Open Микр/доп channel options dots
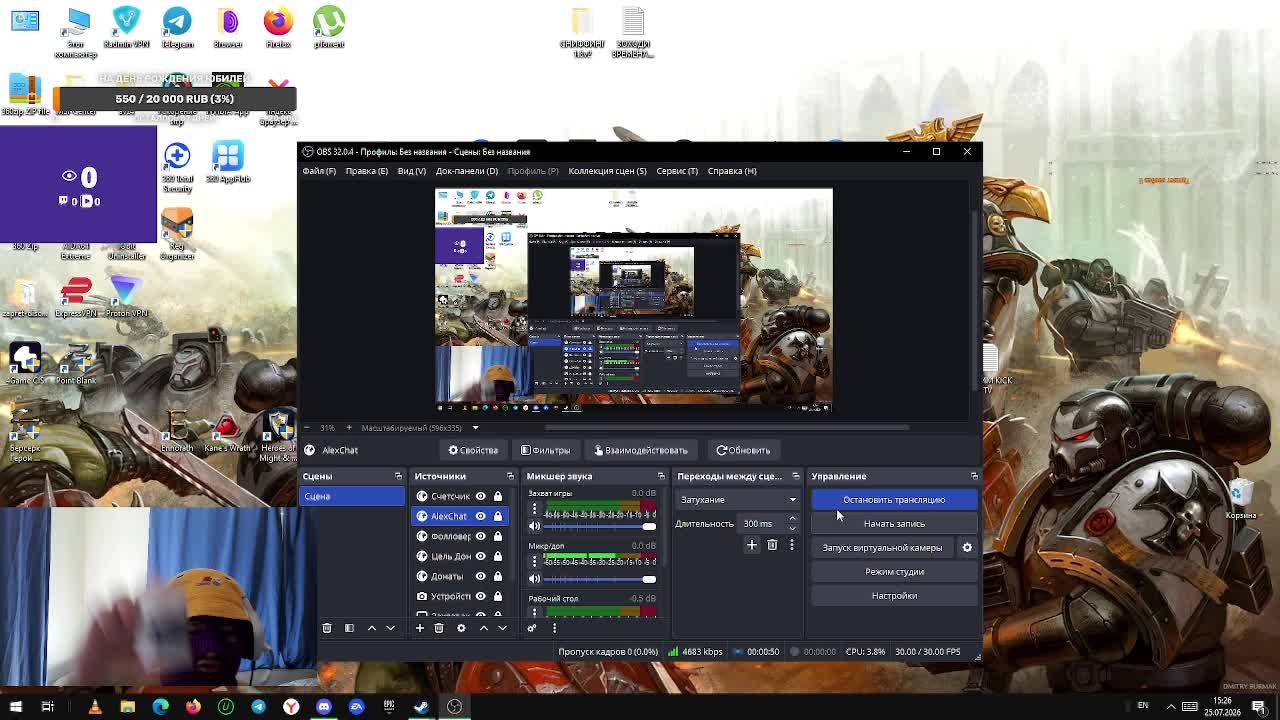Screen dimensions: 1280x720 534,561
